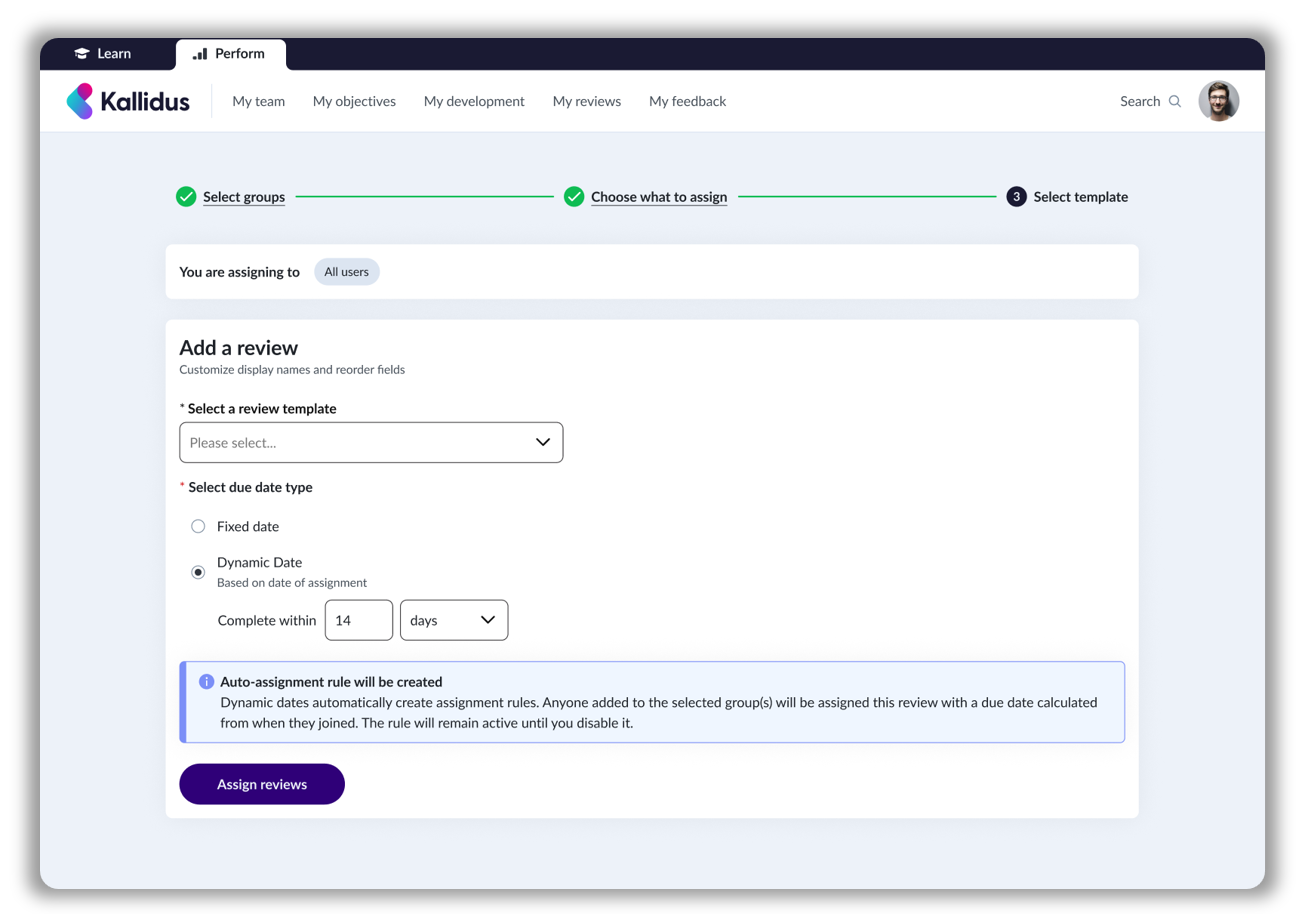Click the search magnifier icon
1309x914 pixels.
[x=1175, y=101]
